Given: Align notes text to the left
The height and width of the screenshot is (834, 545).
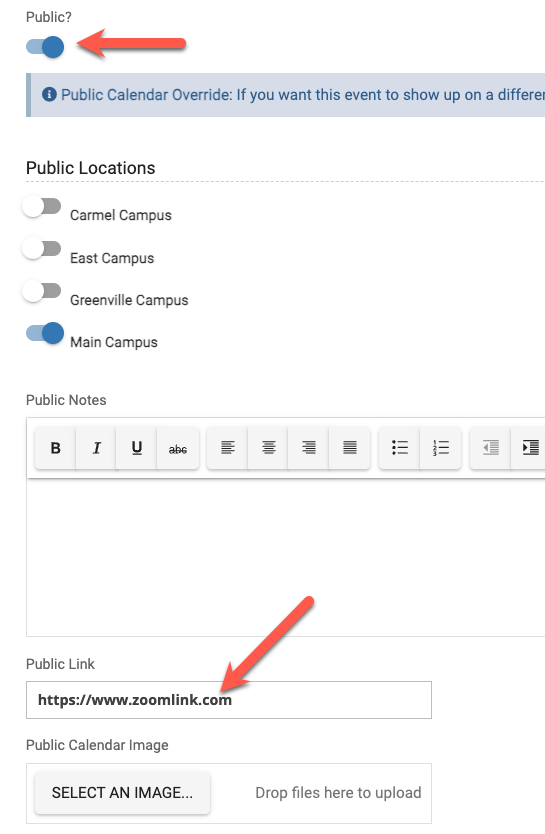Looking at the screenshot, I should coord(228,448).
